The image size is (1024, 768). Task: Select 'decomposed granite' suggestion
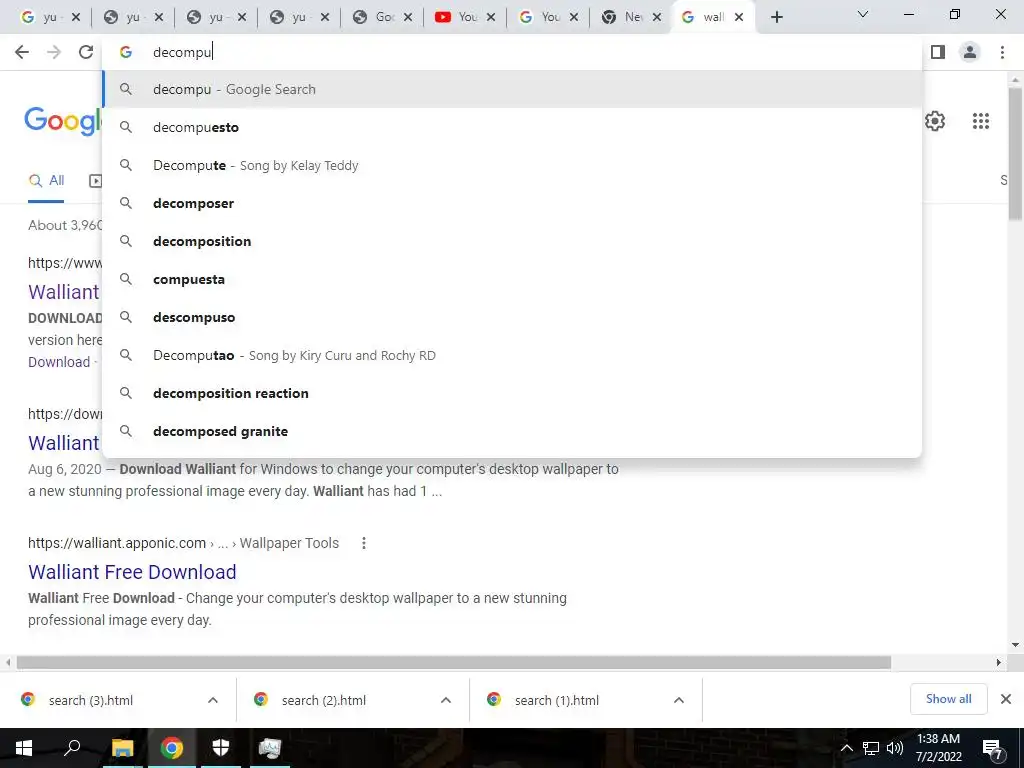pyautogui.click(x=513, y=431)
